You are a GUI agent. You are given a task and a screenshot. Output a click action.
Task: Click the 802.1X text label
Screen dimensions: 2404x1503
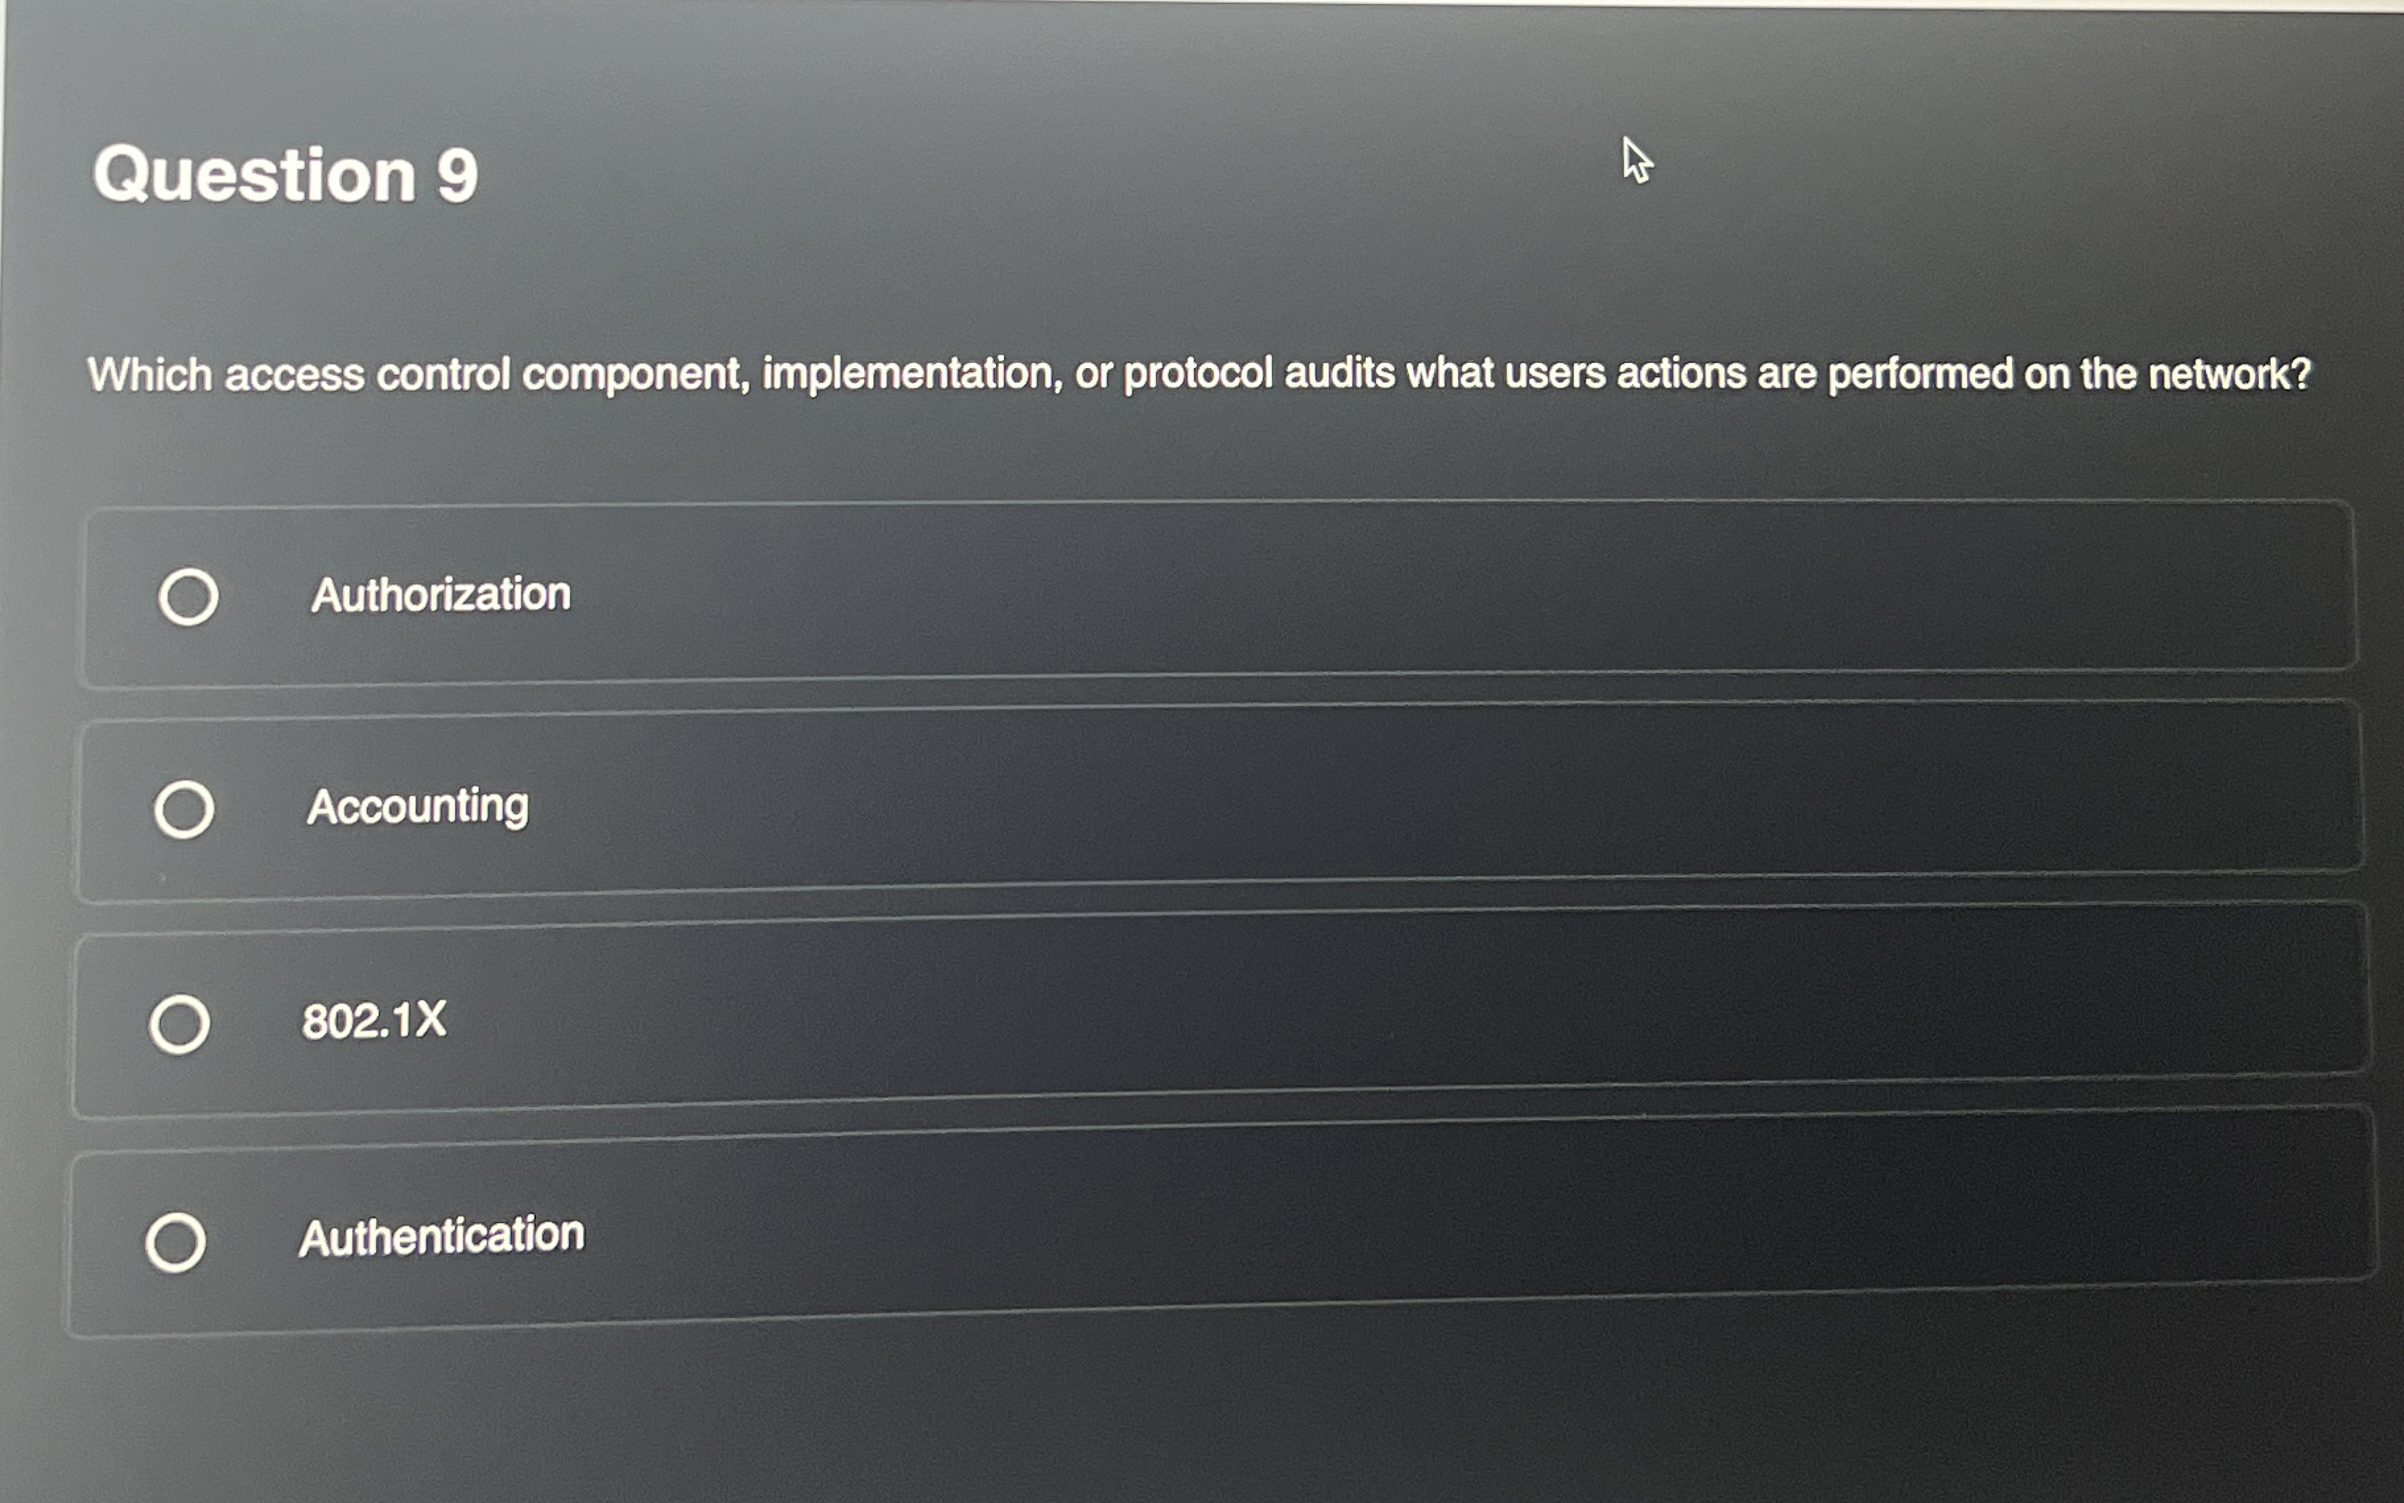click(x=374, y=1023)
